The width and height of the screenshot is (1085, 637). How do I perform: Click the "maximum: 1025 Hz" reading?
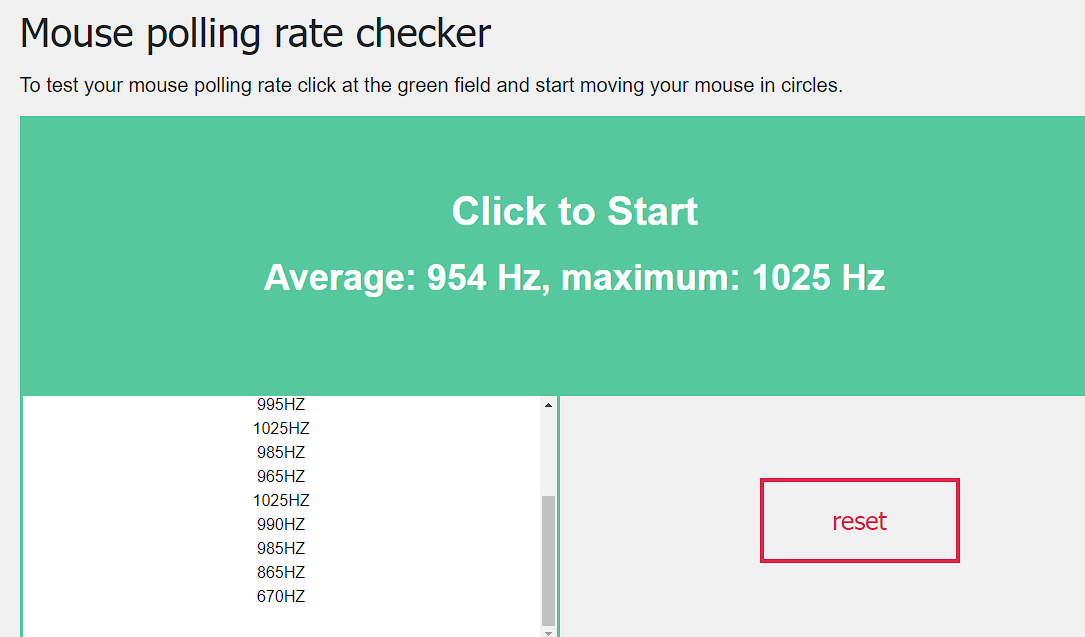pyautogui.click(x=722, y=278)
